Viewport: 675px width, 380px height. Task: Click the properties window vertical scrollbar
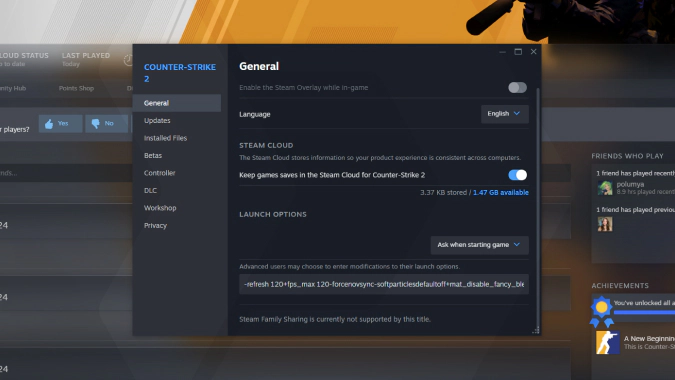[x=538, y=207]
